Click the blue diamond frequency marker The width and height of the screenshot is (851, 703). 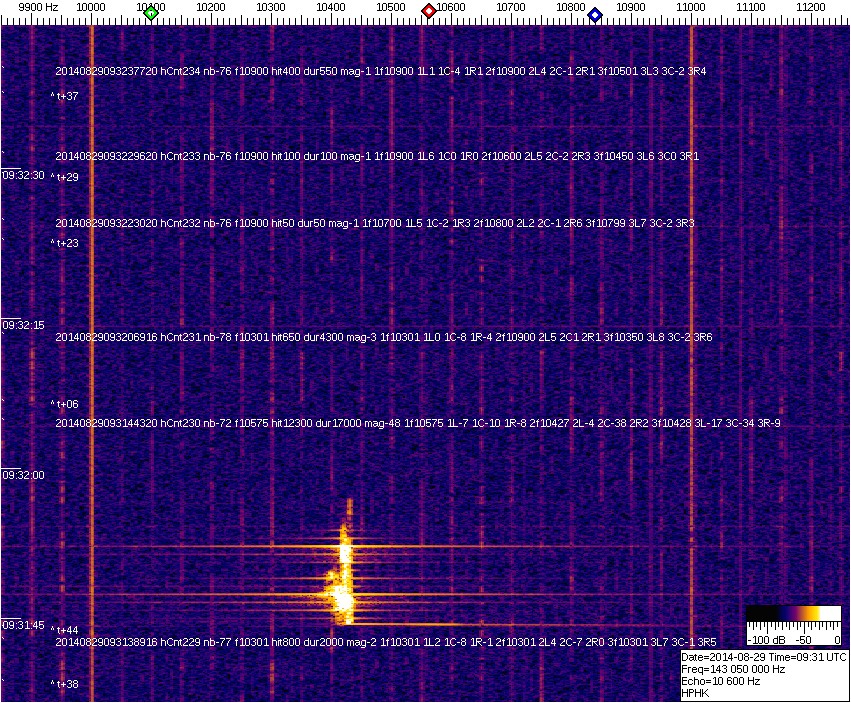(x=595, y=15)
